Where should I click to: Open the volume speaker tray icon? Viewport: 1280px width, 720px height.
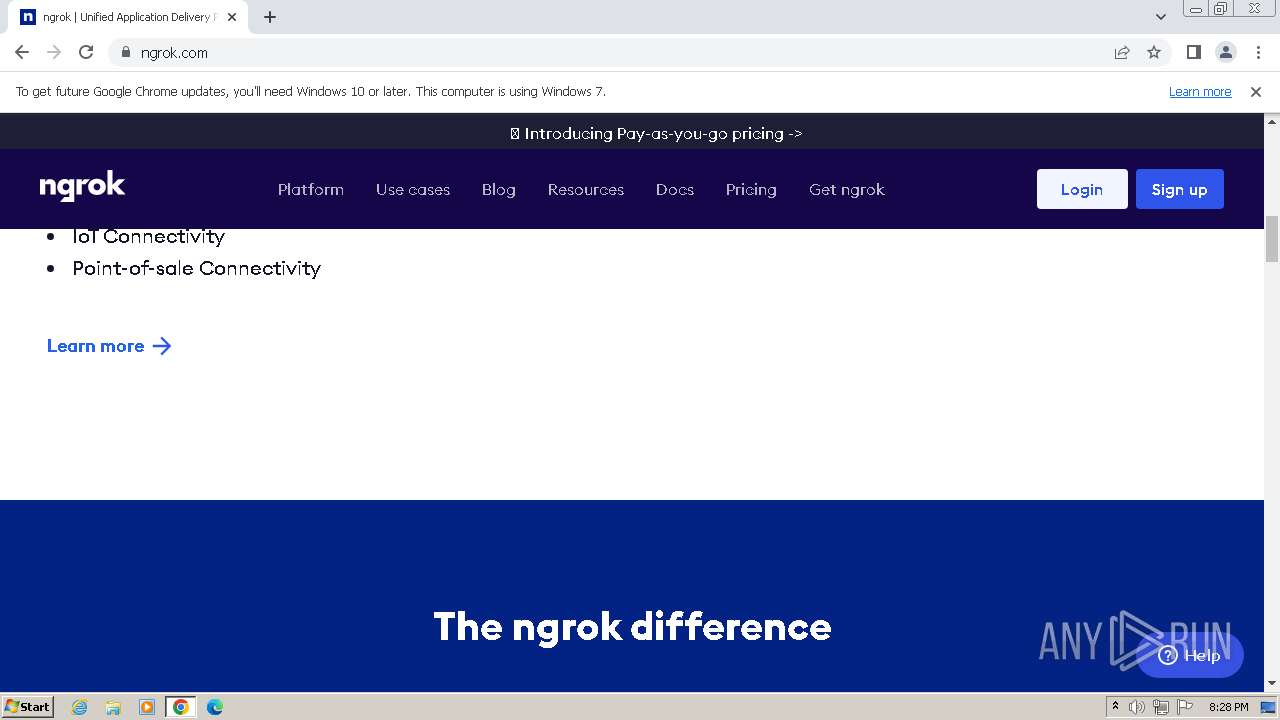[x=1137, y=707]
